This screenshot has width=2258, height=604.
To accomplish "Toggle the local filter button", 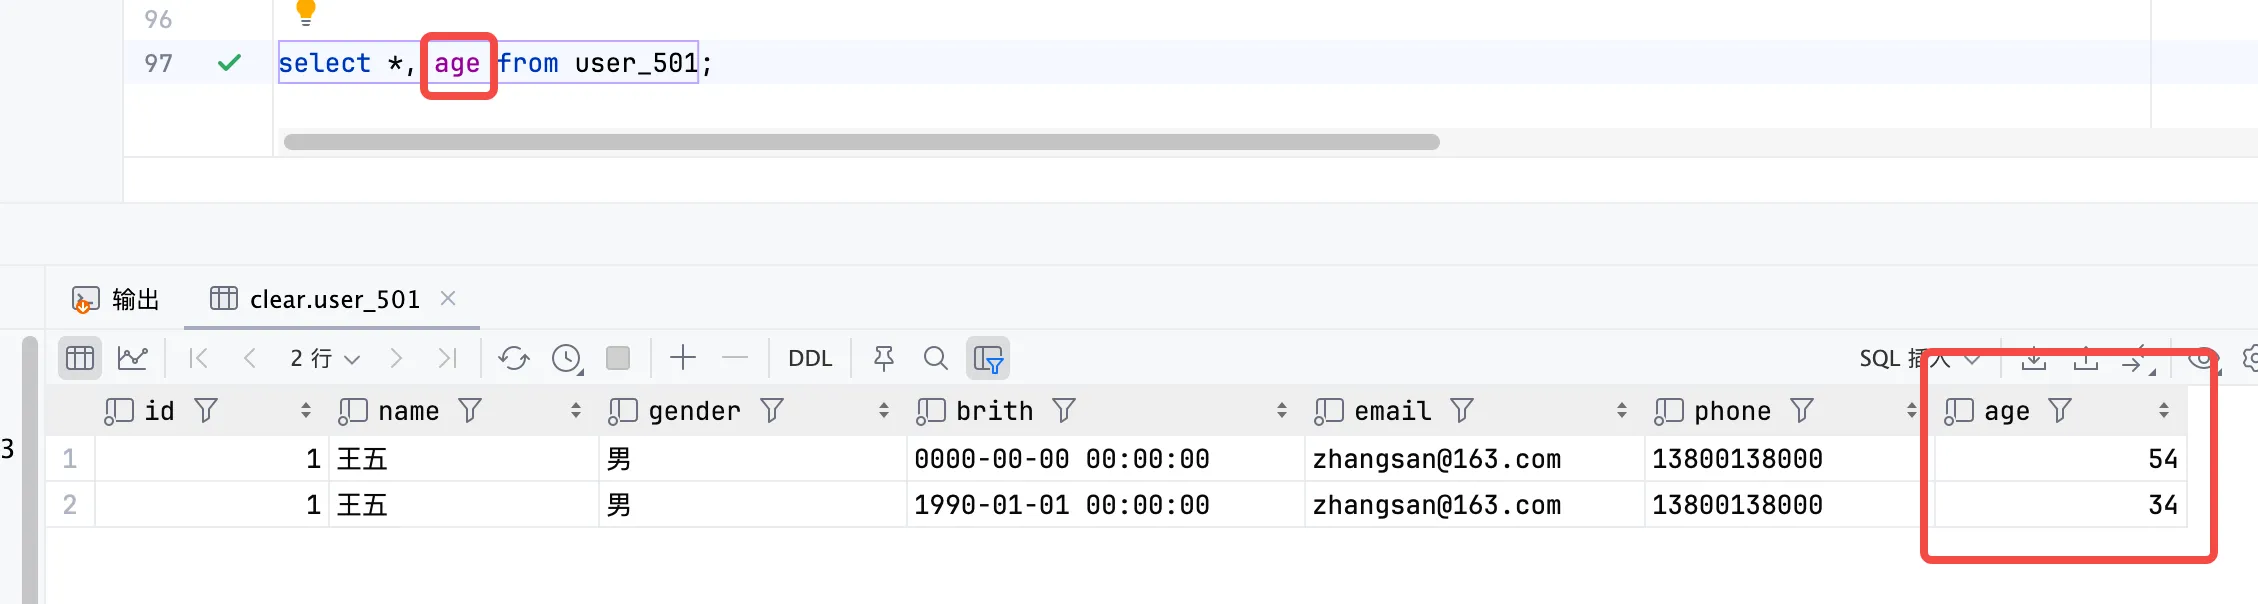I will [988, 358].
